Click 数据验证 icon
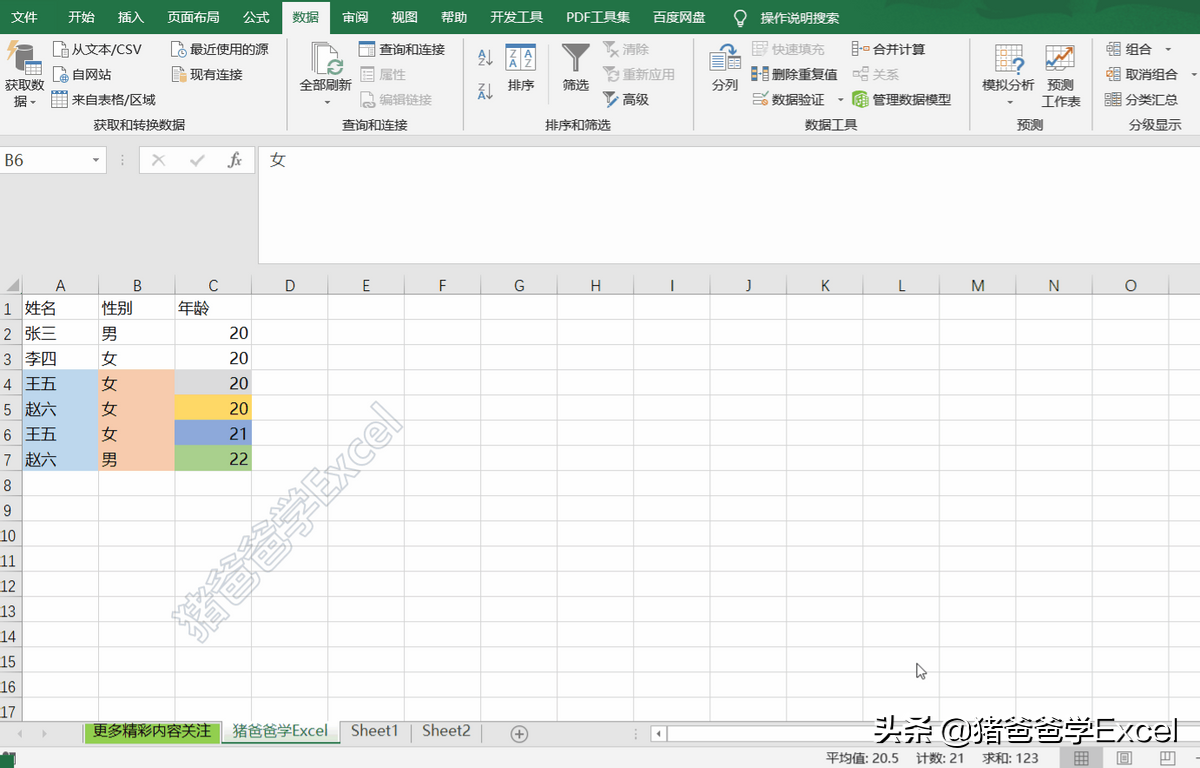The image size is (1200, 768). [760, 99]
